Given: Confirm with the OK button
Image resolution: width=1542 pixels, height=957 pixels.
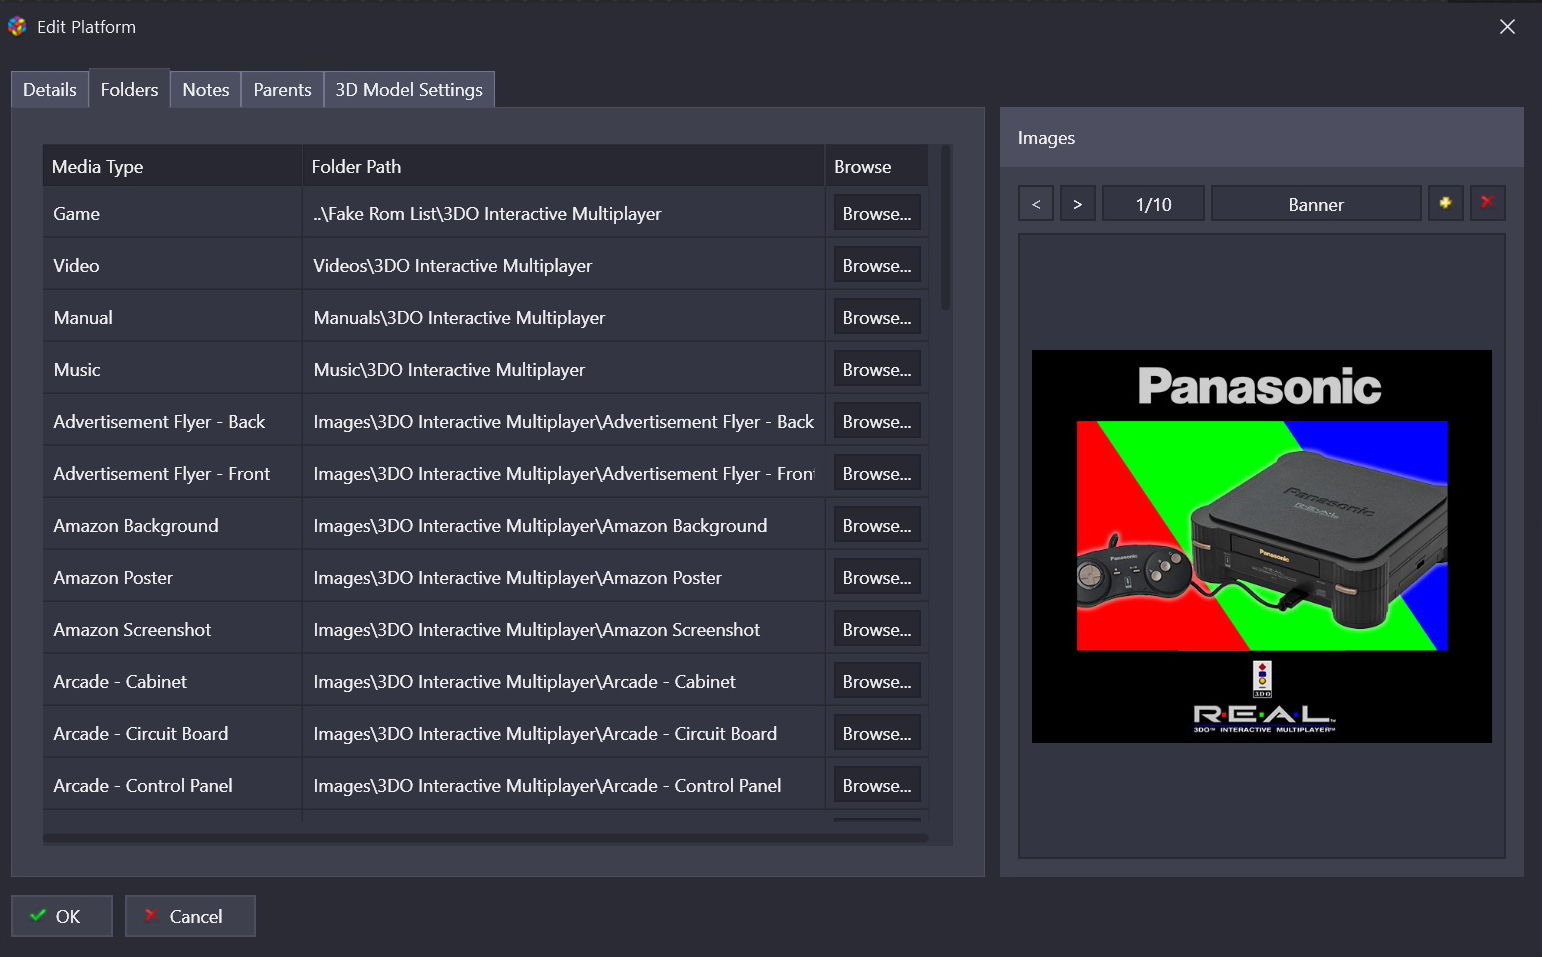Looking at the screenshot, I should 62,916.
